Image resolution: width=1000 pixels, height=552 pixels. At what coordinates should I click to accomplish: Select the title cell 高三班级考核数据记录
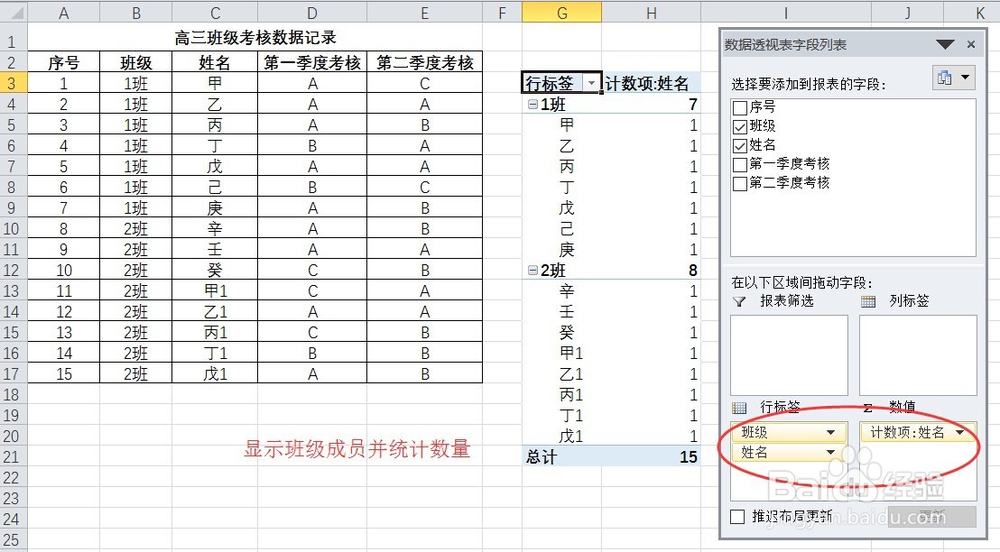[255, 38]
